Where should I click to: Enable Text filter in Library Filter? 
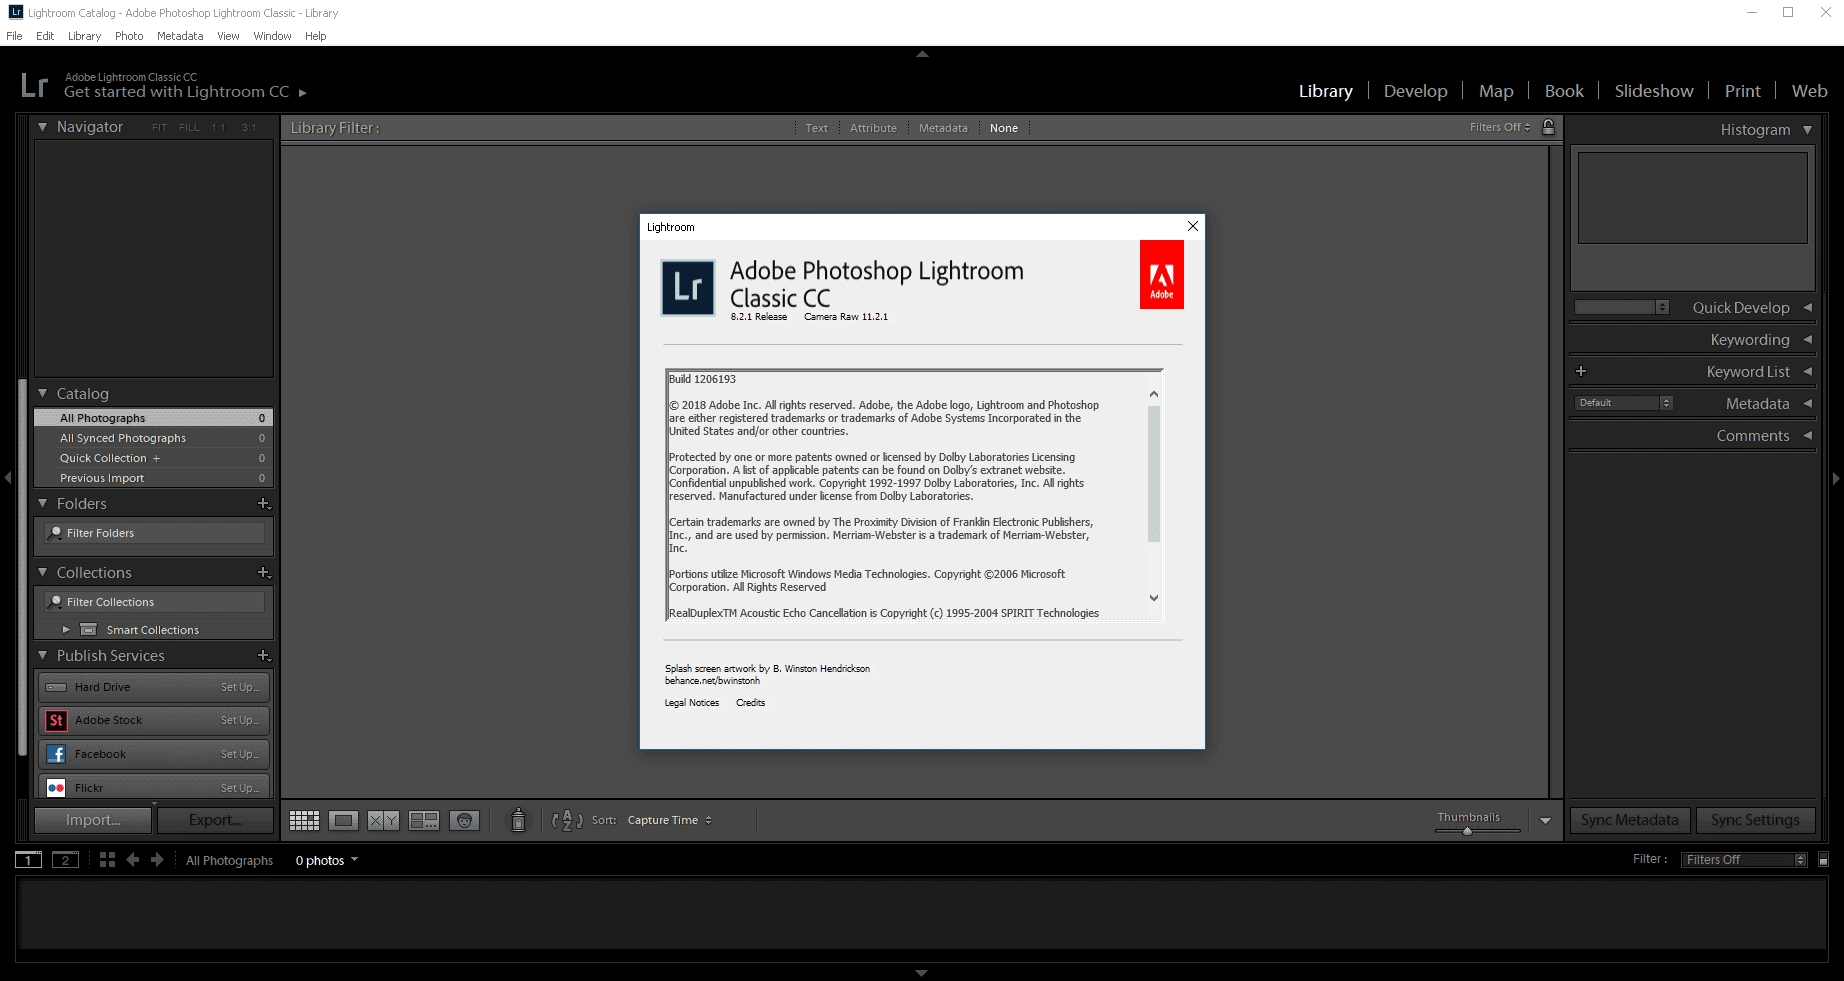click(817, 128)
